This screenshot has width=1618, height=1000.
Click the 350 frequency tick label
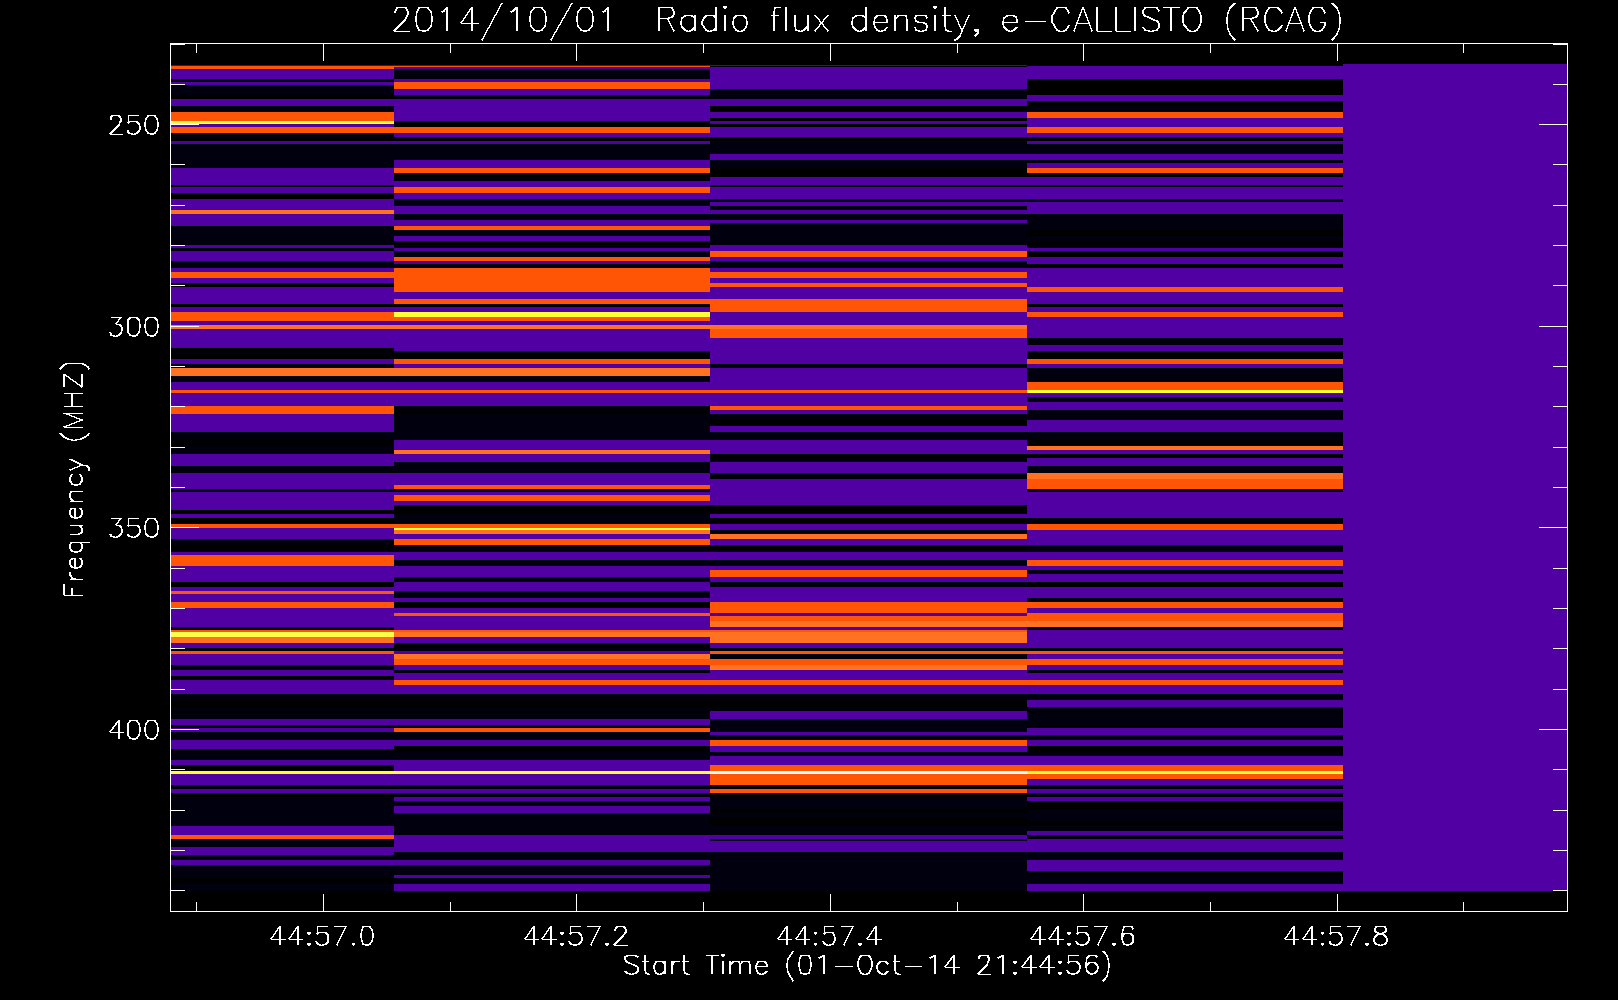134,528
